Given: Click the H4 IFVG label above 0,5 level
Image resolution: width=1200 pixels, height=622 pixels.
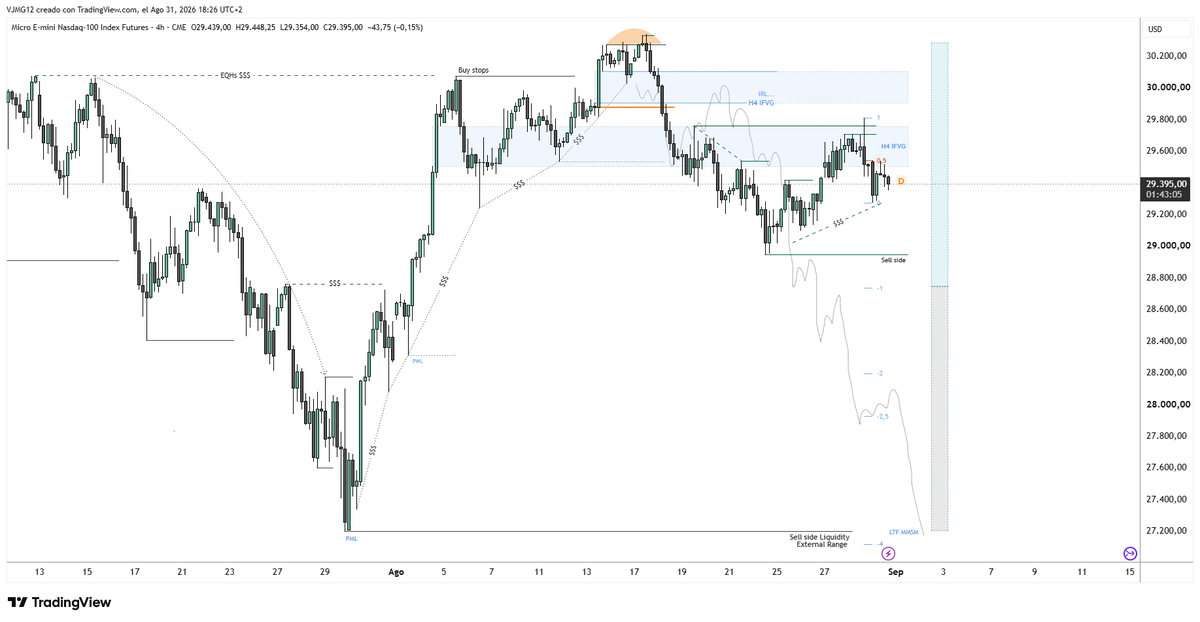Looking at the screenshot, I should [893, 146].
